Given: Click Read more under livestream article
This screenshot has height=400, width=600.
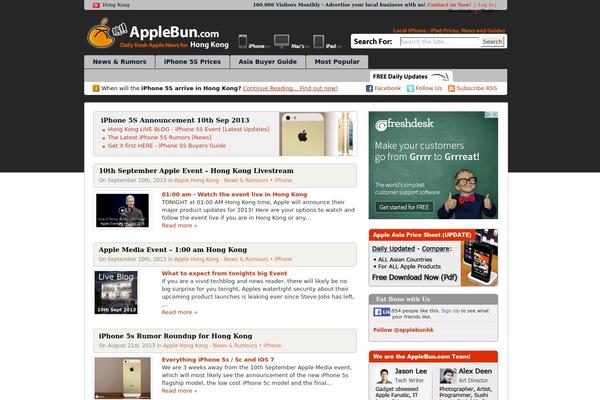Looking at the screenshot, I should [179, 226].
